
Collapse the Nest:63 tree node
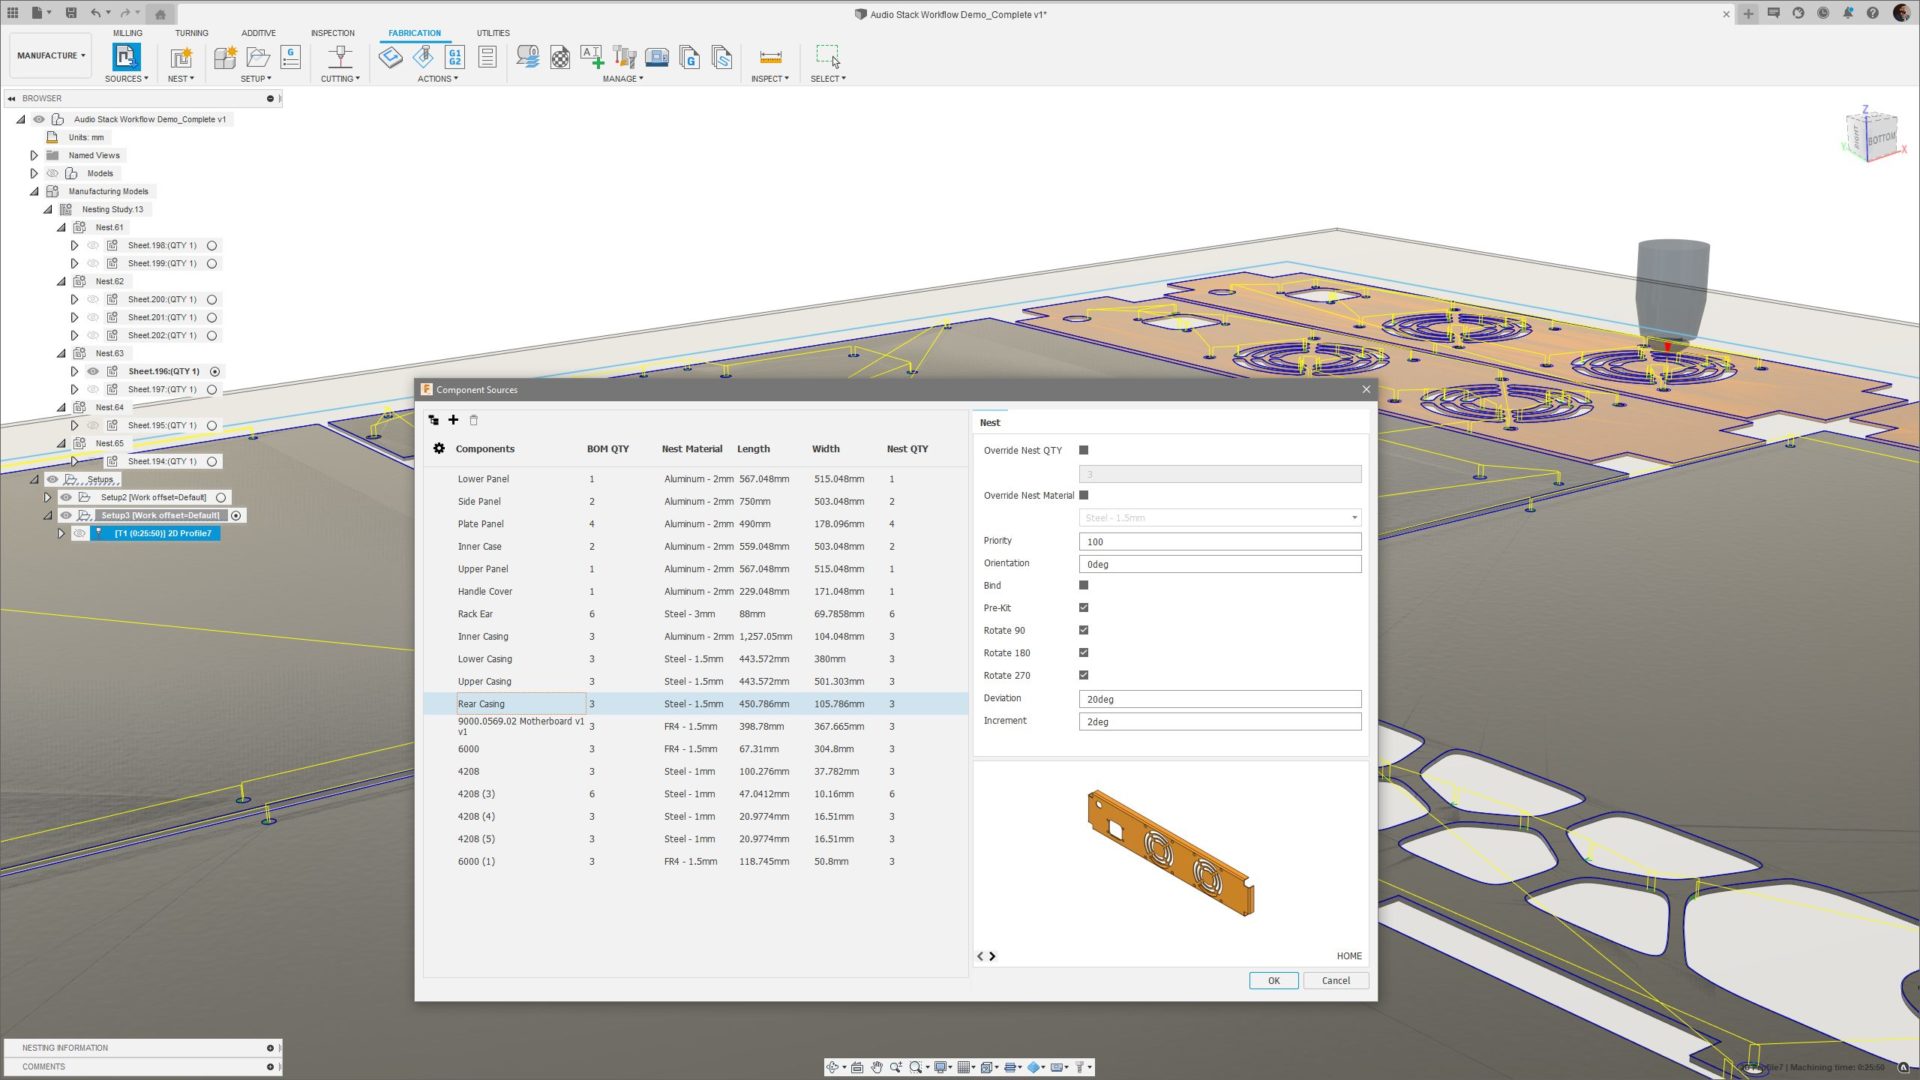pyautogui.click(x=61, y=353)
